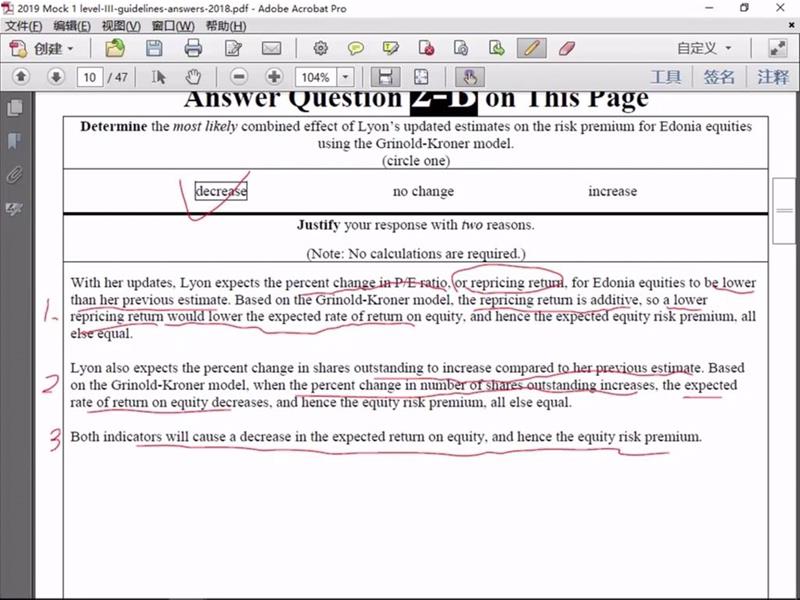Show signatures sidebar panel icon
This screenshot has height=600, width=800.
point(15,208)
